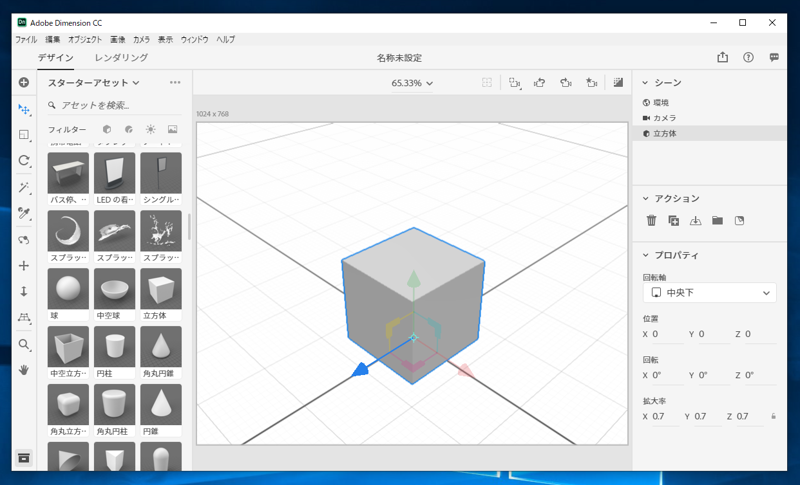
Task: Toggle the render preview icon
Action: [x=618, y=83]
